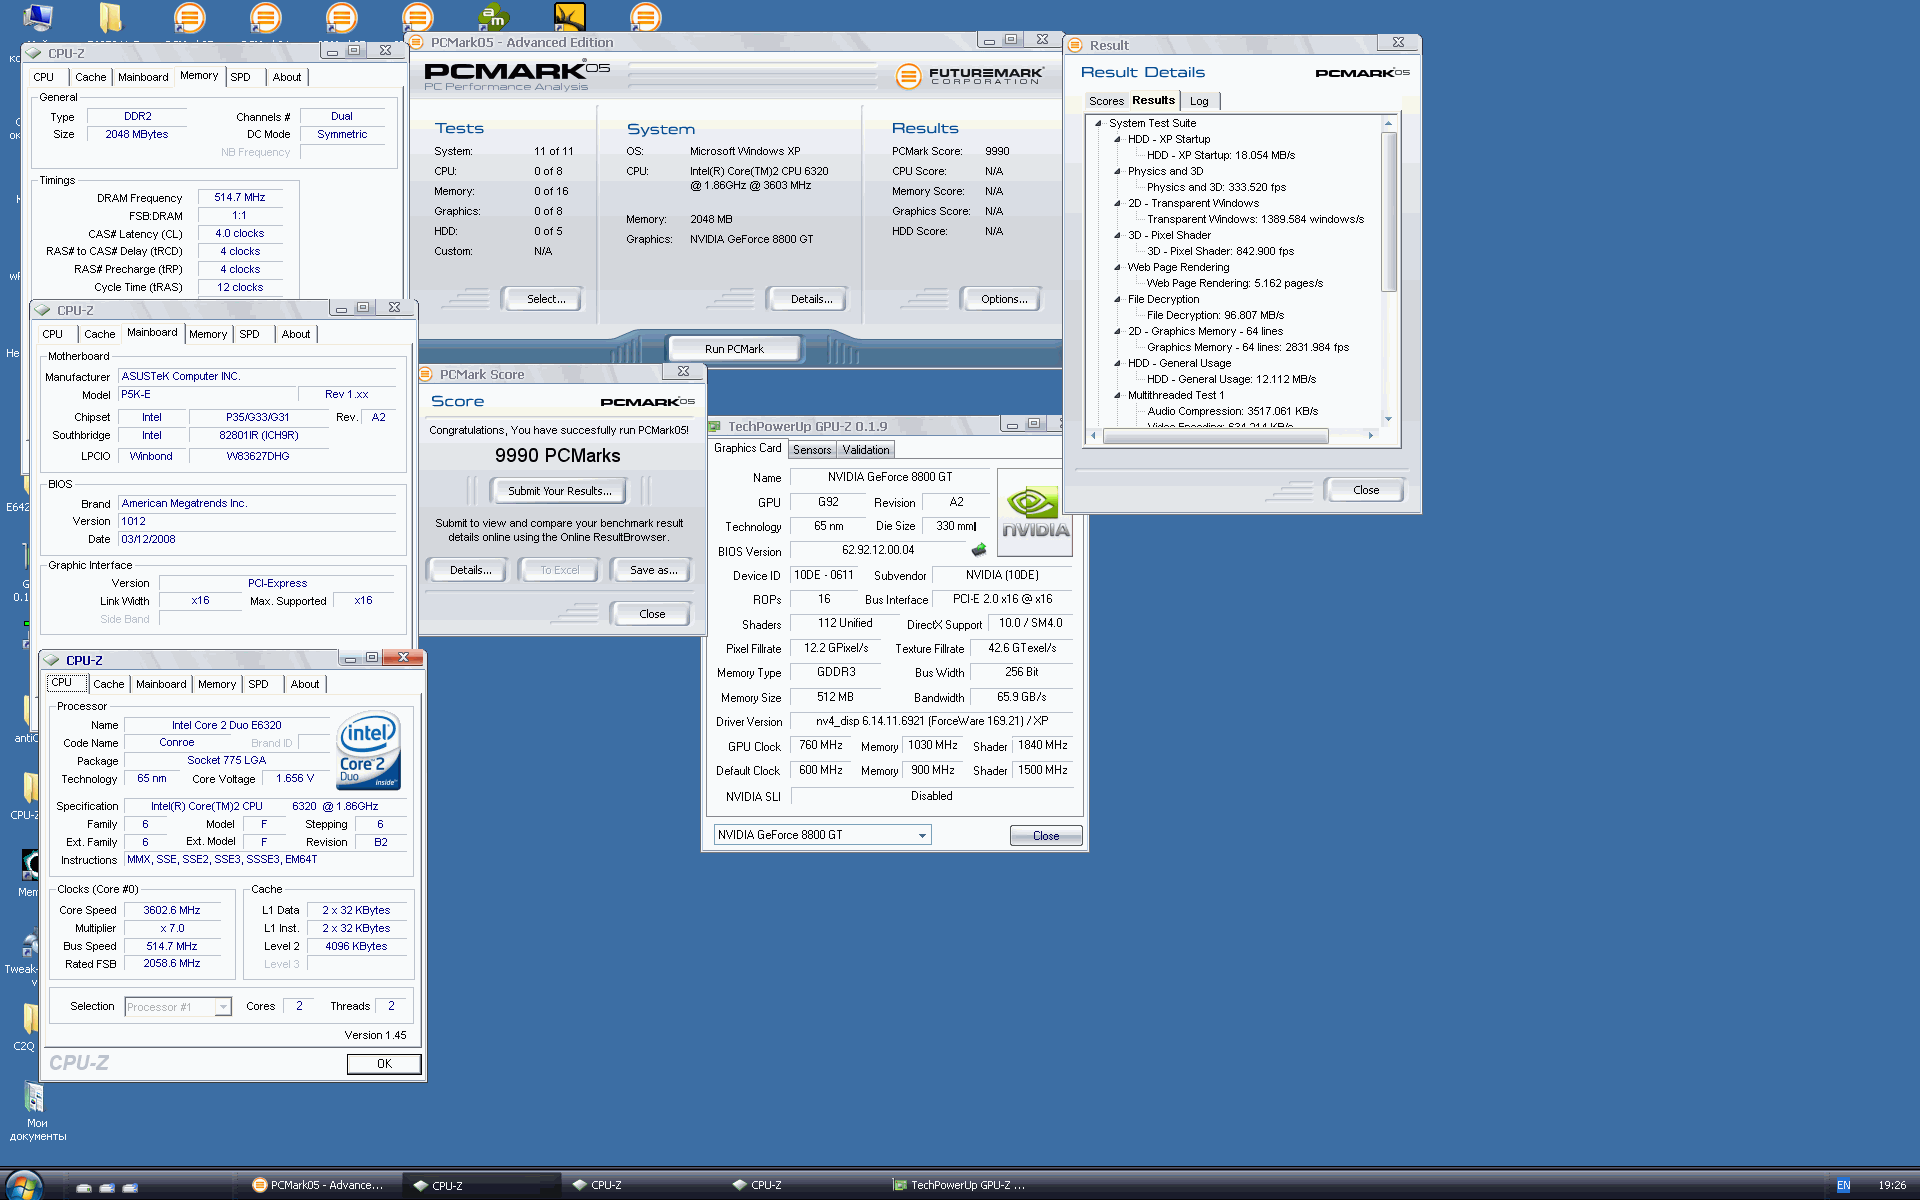Viewport: 1920px width, 1200px height.
Task: Click the vertical scrollbar in Result Details tree
Action: [1388, 211]
